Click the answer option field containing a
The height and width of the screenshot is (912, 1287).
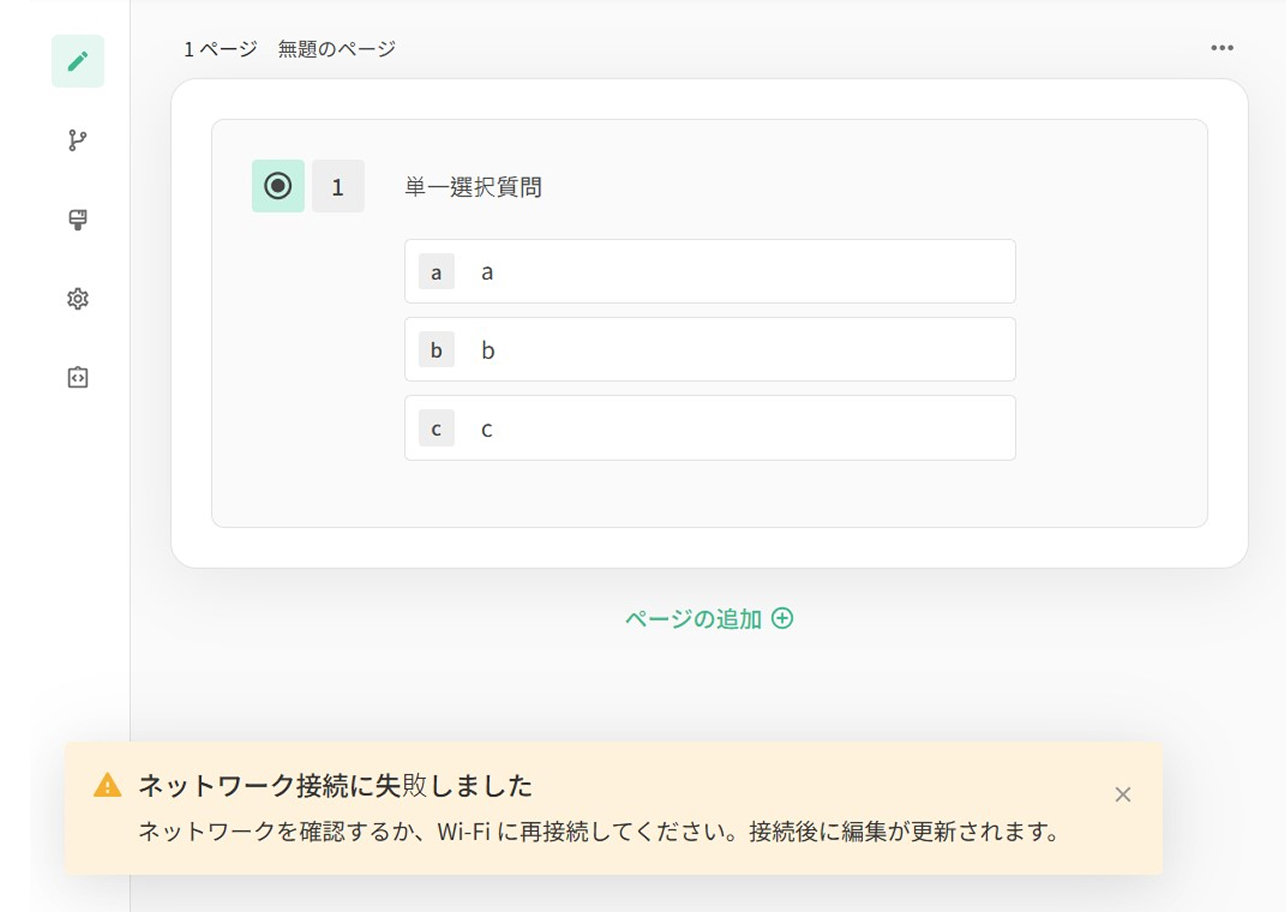[x=710, y=271]
